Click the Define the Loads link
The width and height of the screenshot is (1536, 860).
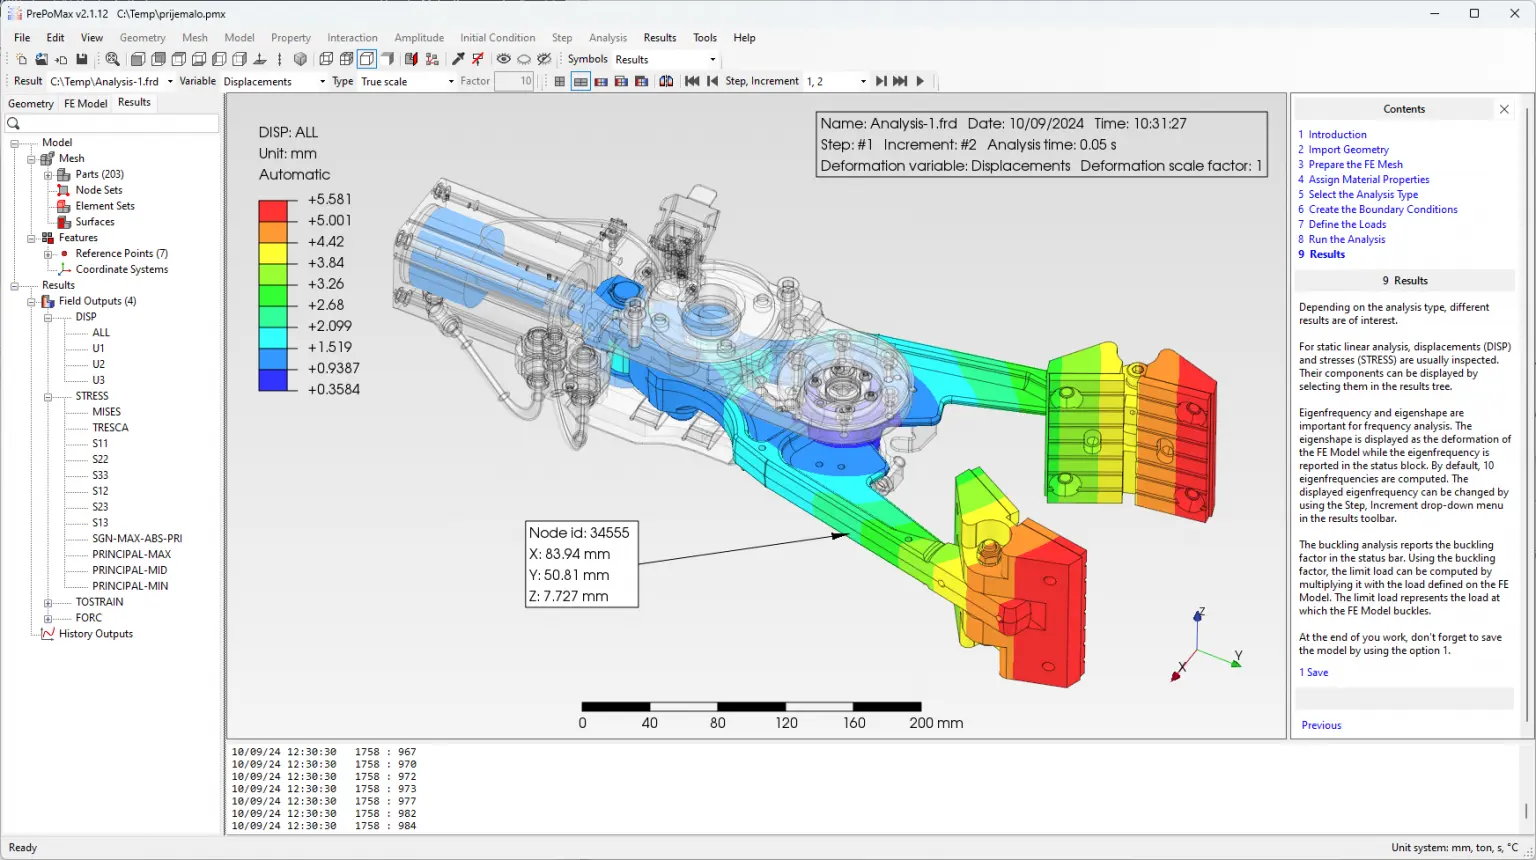click(1347, 225)
